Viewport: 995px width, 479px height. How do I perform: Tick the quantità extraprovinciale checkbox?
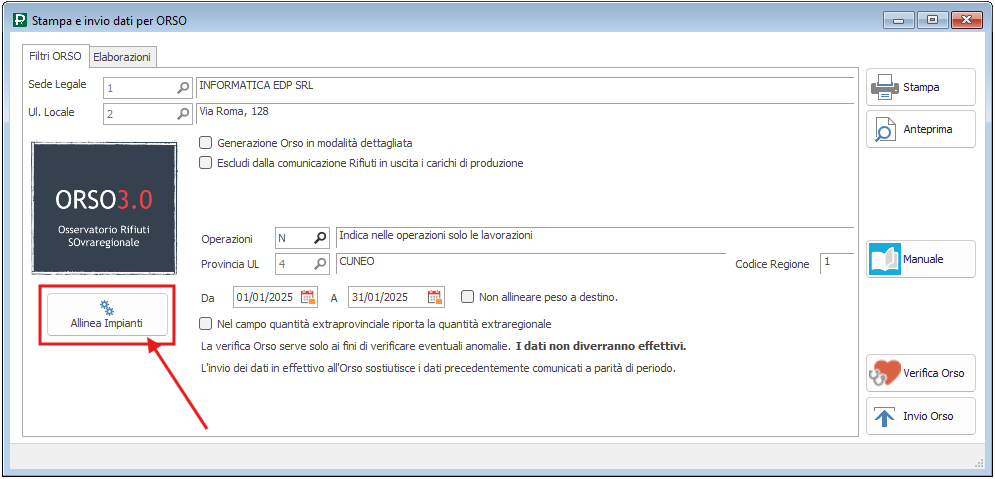tap(206, 324)
